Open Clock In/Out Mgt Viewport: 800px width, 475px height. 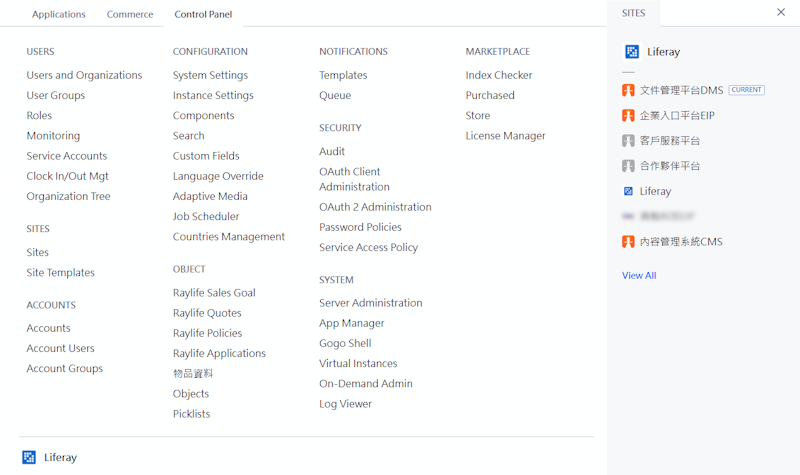tap(67, 176)
